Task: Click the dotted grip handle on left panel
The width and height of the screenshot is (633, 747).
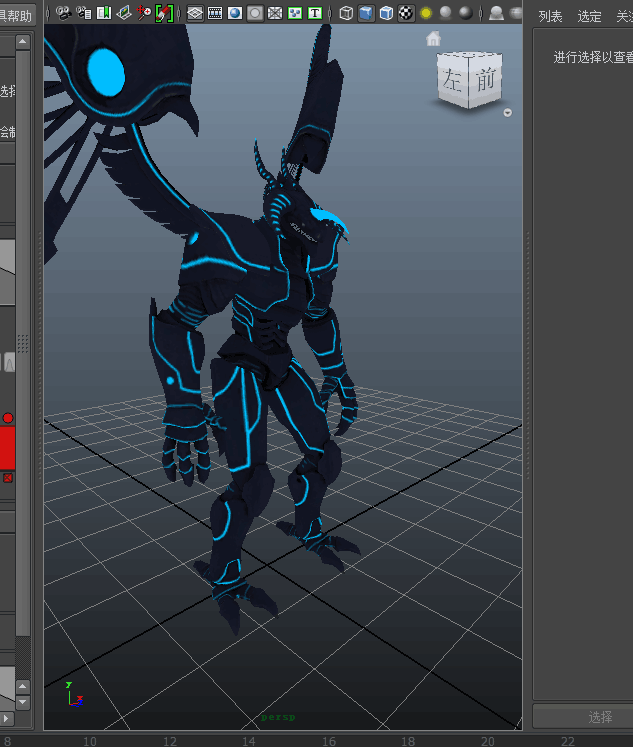Action: click(22, 343)
